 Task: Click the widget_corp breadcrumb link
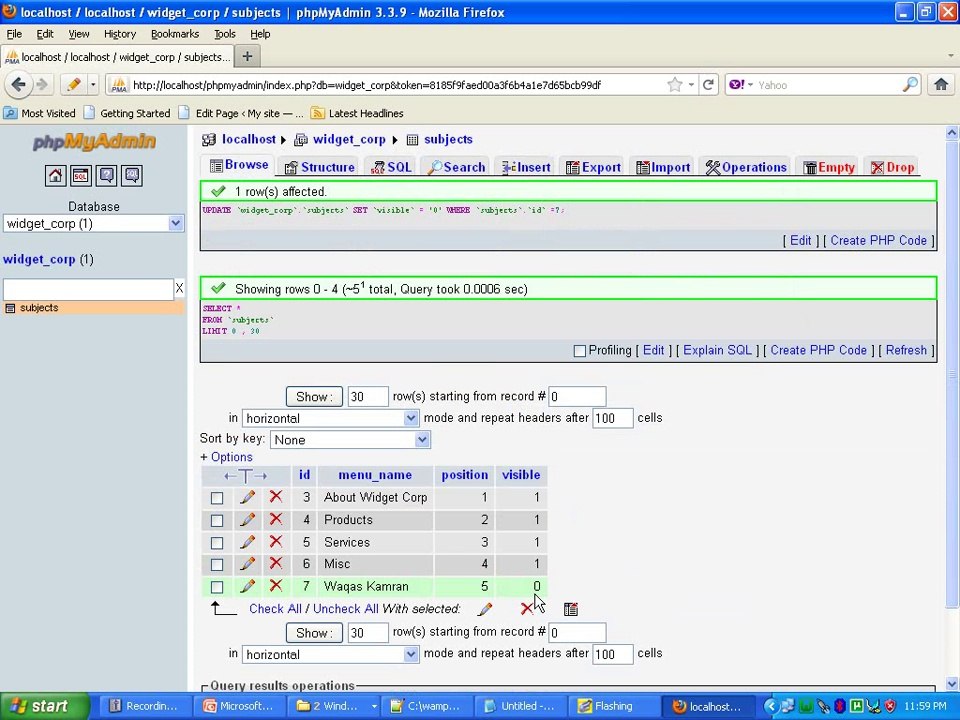tap(349, 140)
